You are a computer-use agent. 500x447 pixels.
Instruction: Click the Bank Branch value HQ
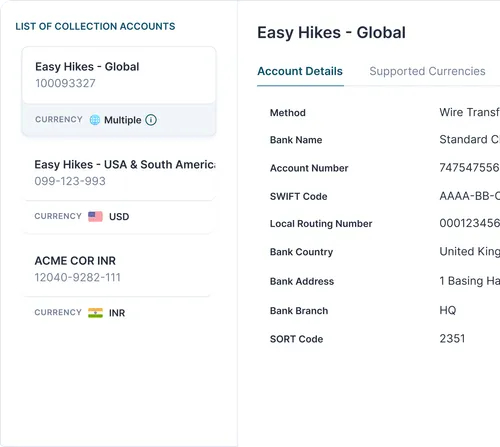click(x=448, y=310)
